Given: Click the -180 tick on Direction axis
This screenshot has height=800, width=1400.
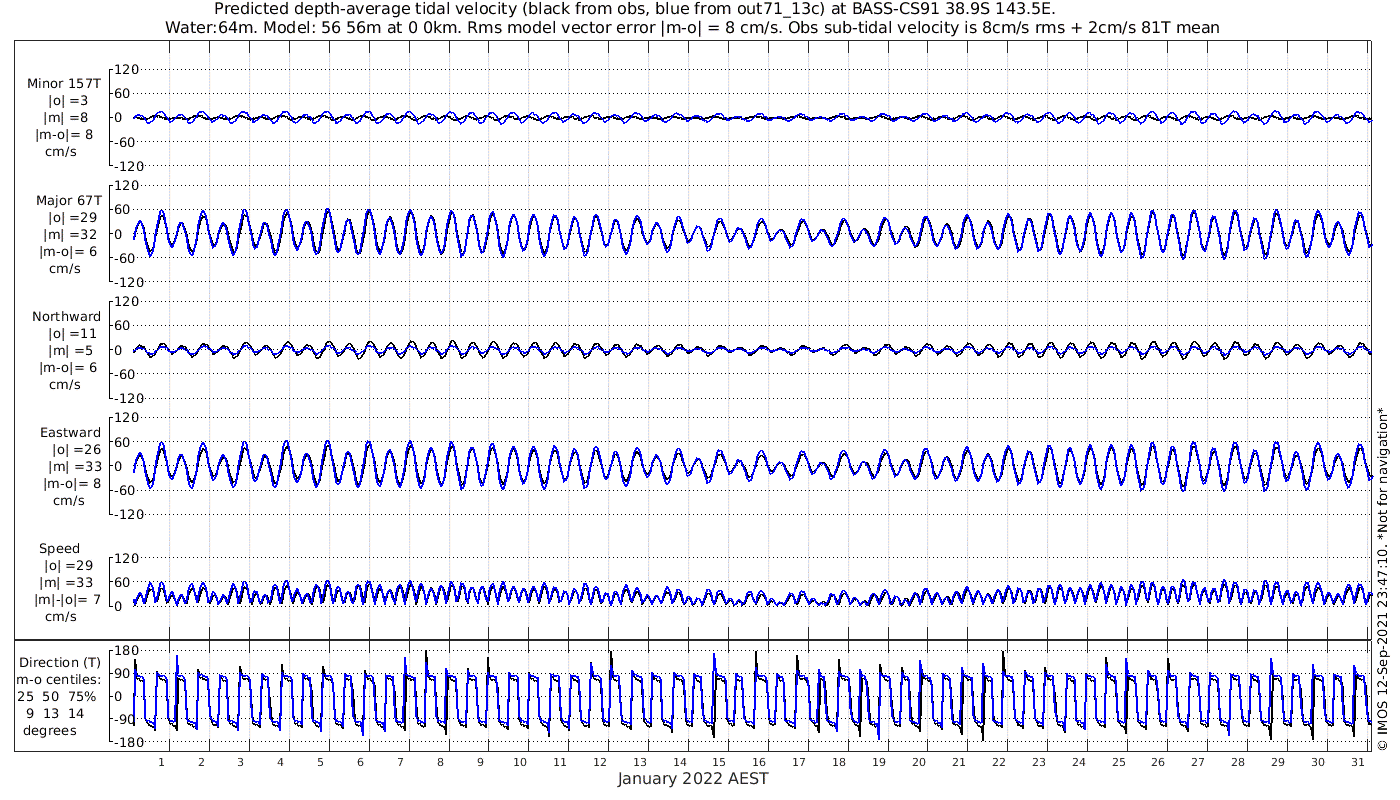Looking at the screenshot, I should pos(122,743).
